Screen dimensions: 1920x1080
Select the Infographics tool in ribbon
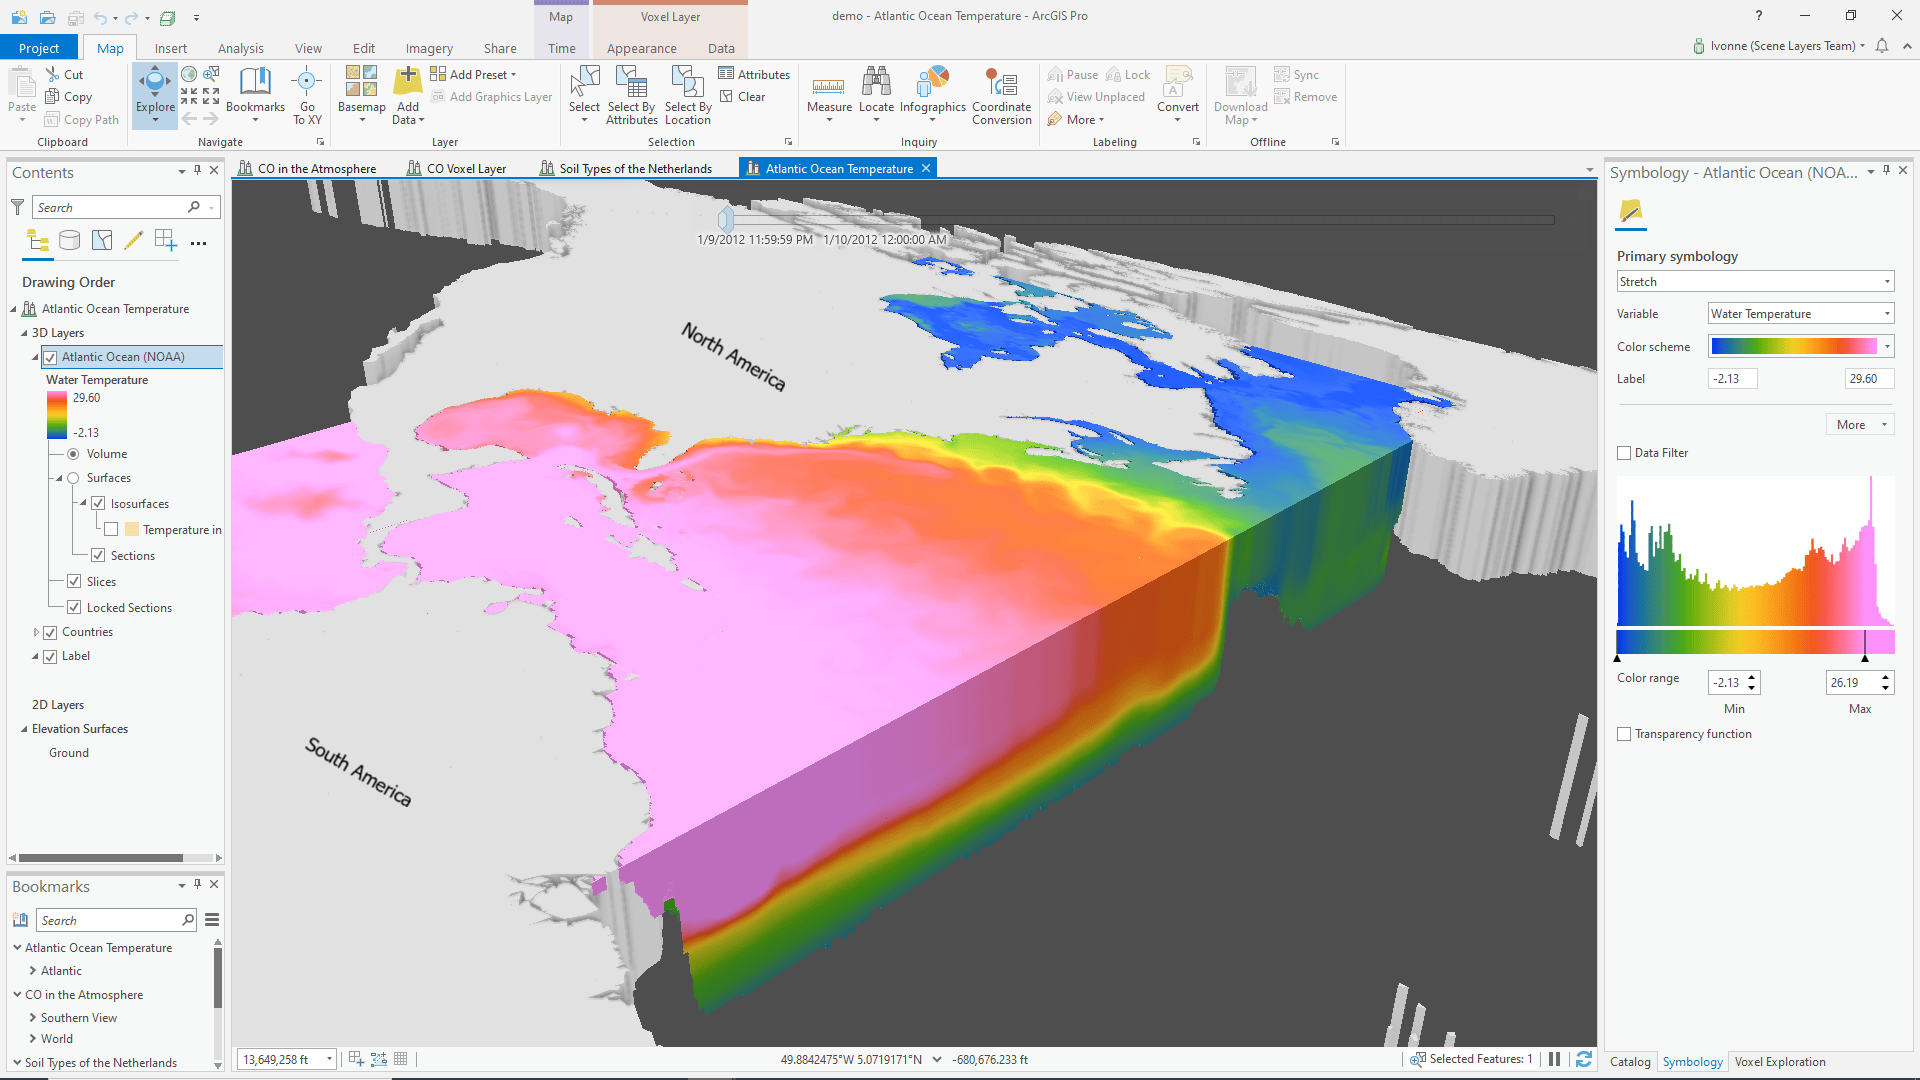coord(932,94)
